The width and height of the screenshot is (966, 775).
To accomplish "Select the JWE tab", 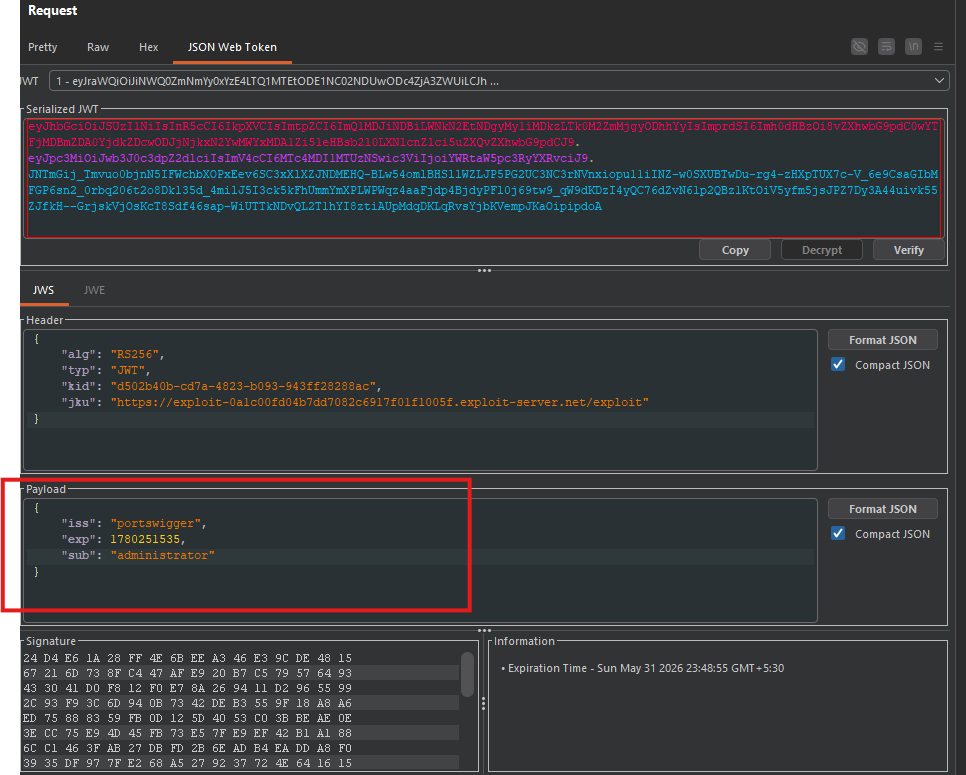I will 94,290.
